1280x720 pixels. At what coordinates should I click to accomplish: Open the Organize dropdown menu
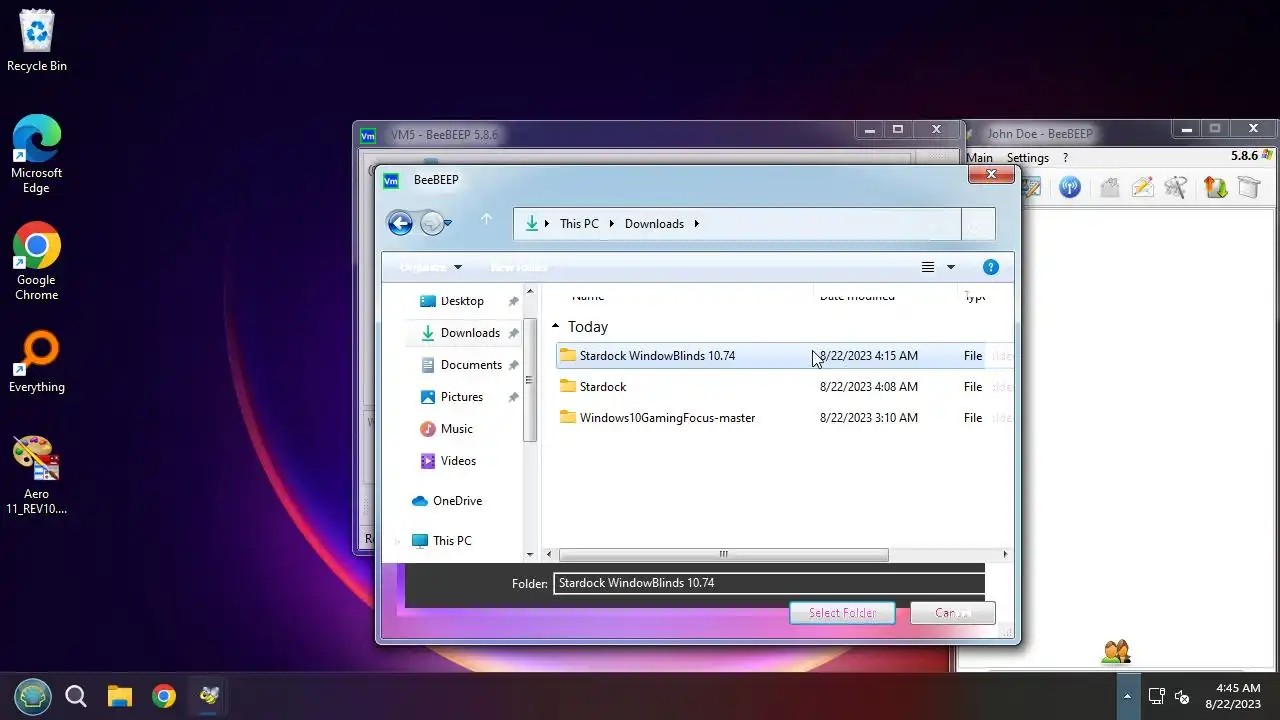click(x=431, y=267)
